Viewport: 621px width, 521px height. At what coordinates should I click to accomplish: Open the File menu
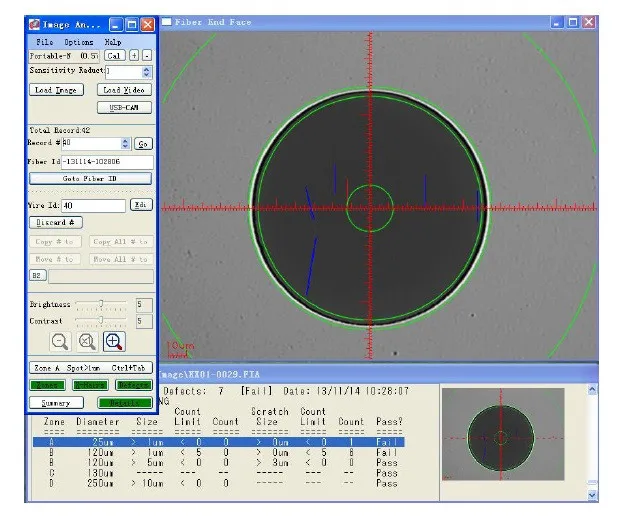click(44, 42)
